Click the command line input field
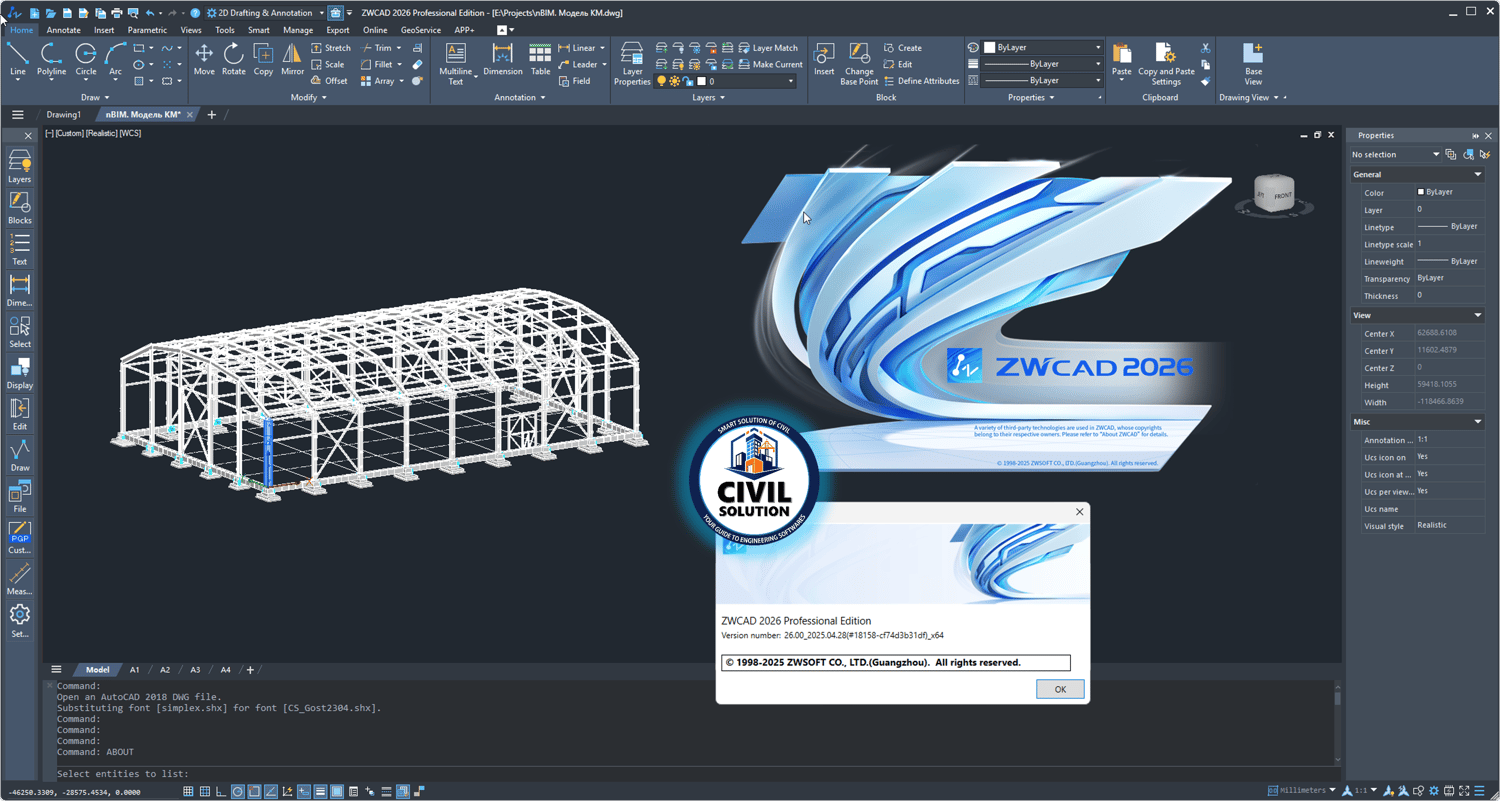Screen dimensions: 1500x801 [690, 774]
